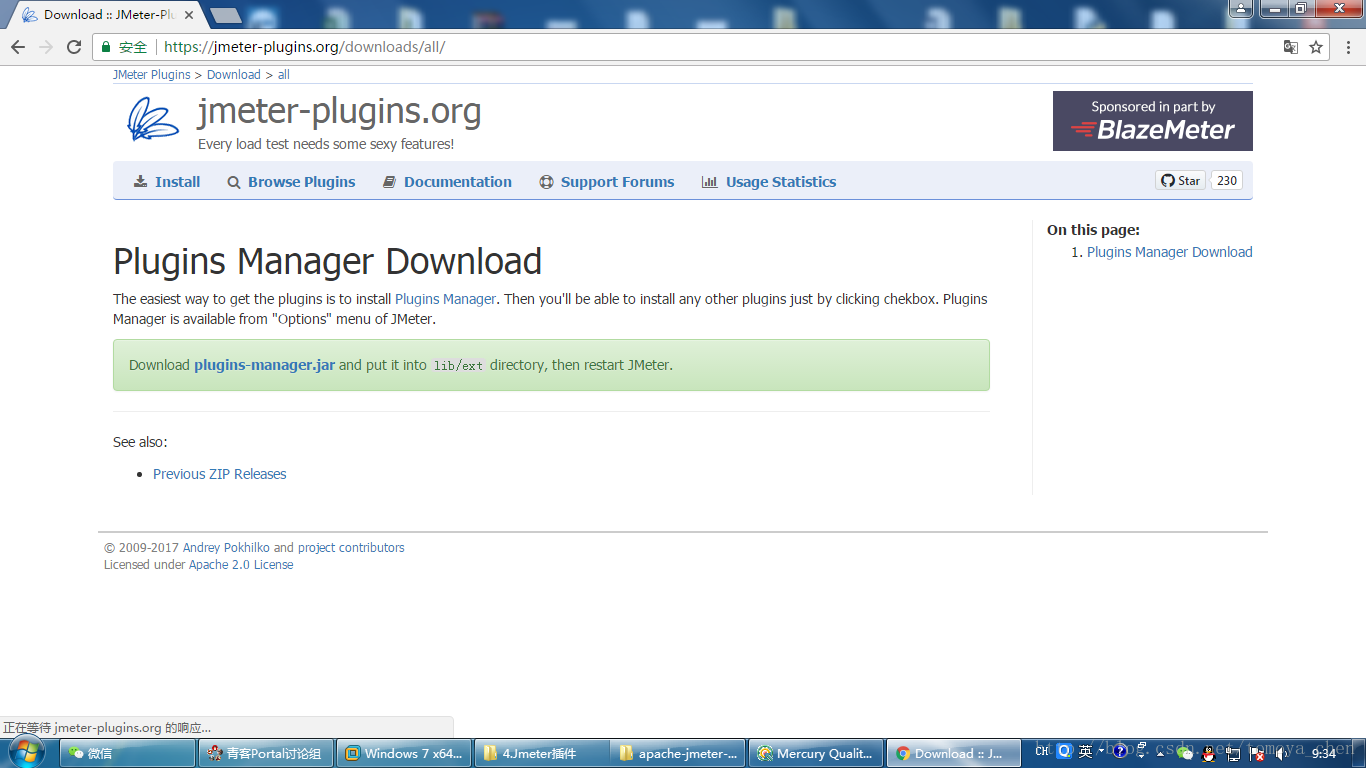Open the Apache 2.0 License link
This screenshot has width=1366, height=768.
click(241, 565)
